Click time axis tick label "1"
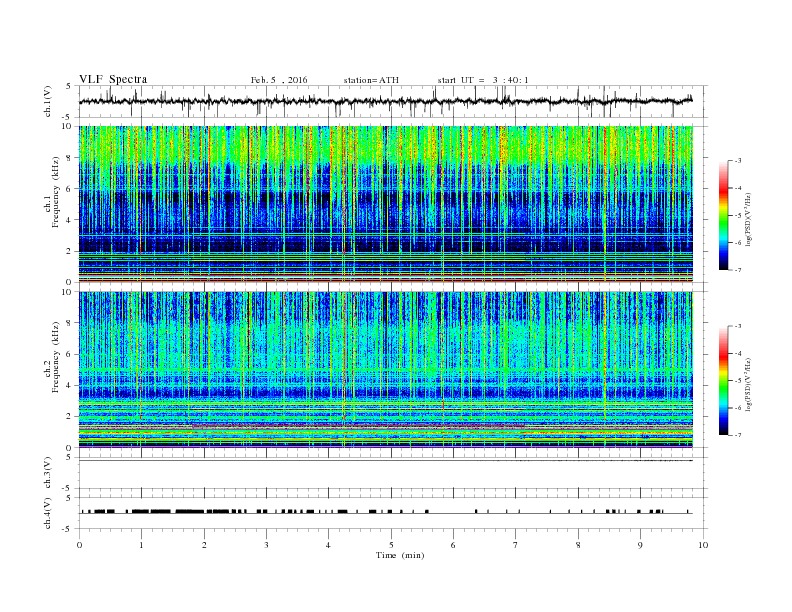Screen dimensions: 792x612 141,545
